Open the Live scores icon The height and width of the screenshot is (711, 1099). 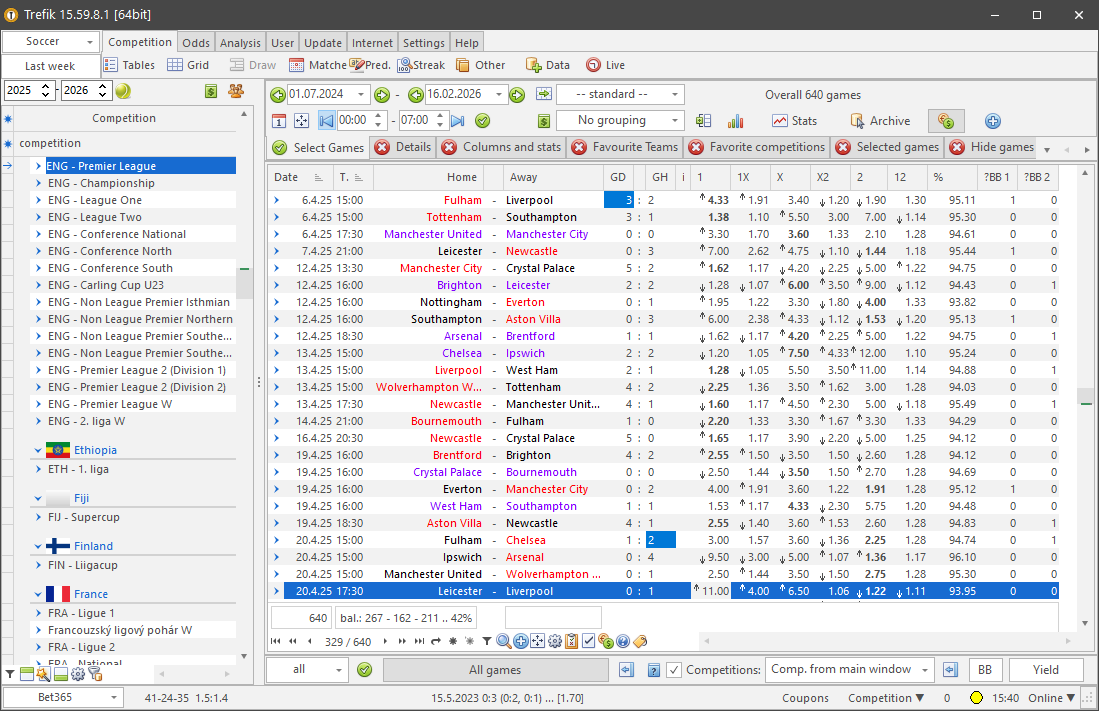click(594, 65)
